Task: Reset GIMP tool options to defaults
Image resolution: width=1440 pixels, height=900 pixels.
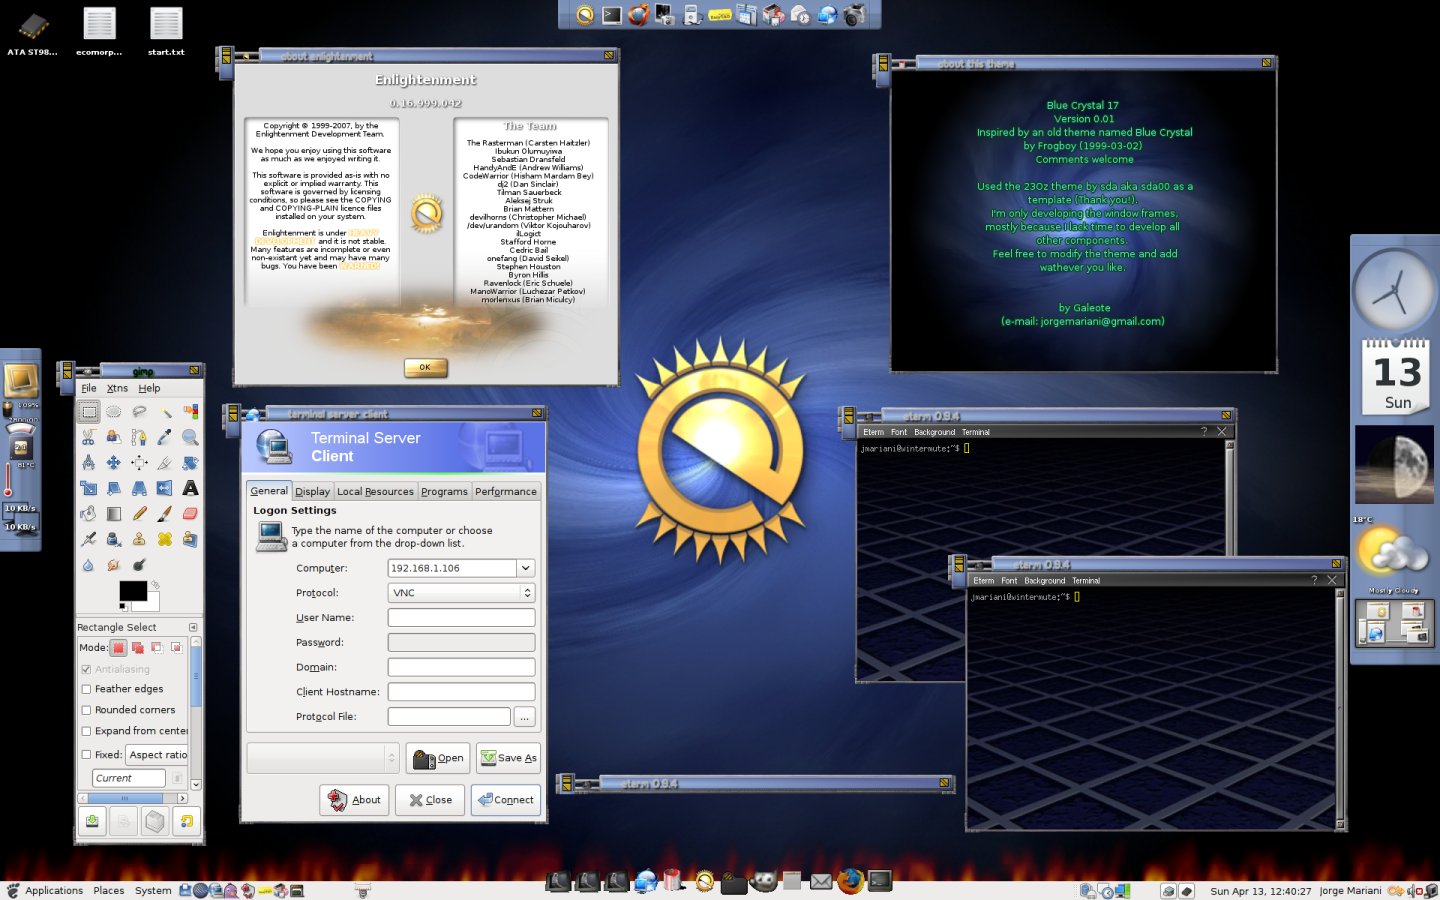Action: click(186, 821)
